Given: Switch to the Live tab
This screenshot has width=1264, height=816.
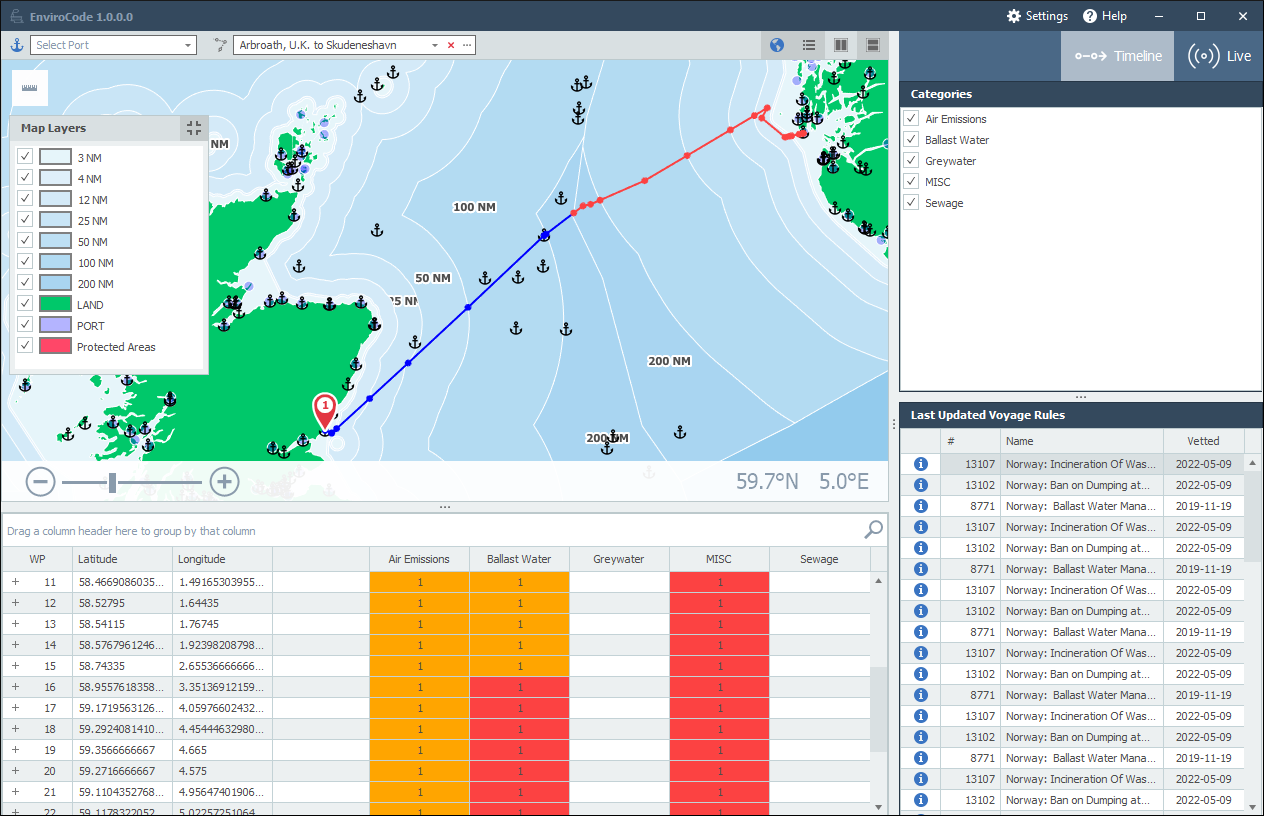Looking at the screenshot, I should 1219,56.
